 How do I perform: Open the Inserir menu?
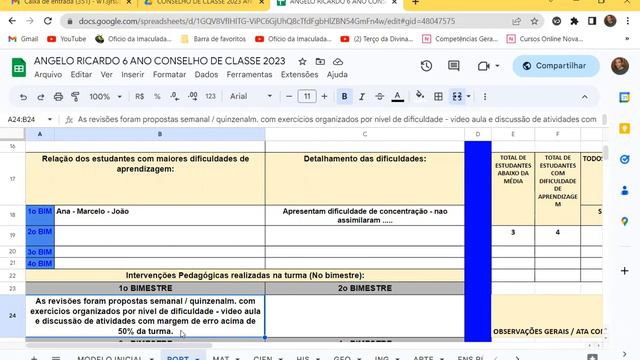point(133,75)
